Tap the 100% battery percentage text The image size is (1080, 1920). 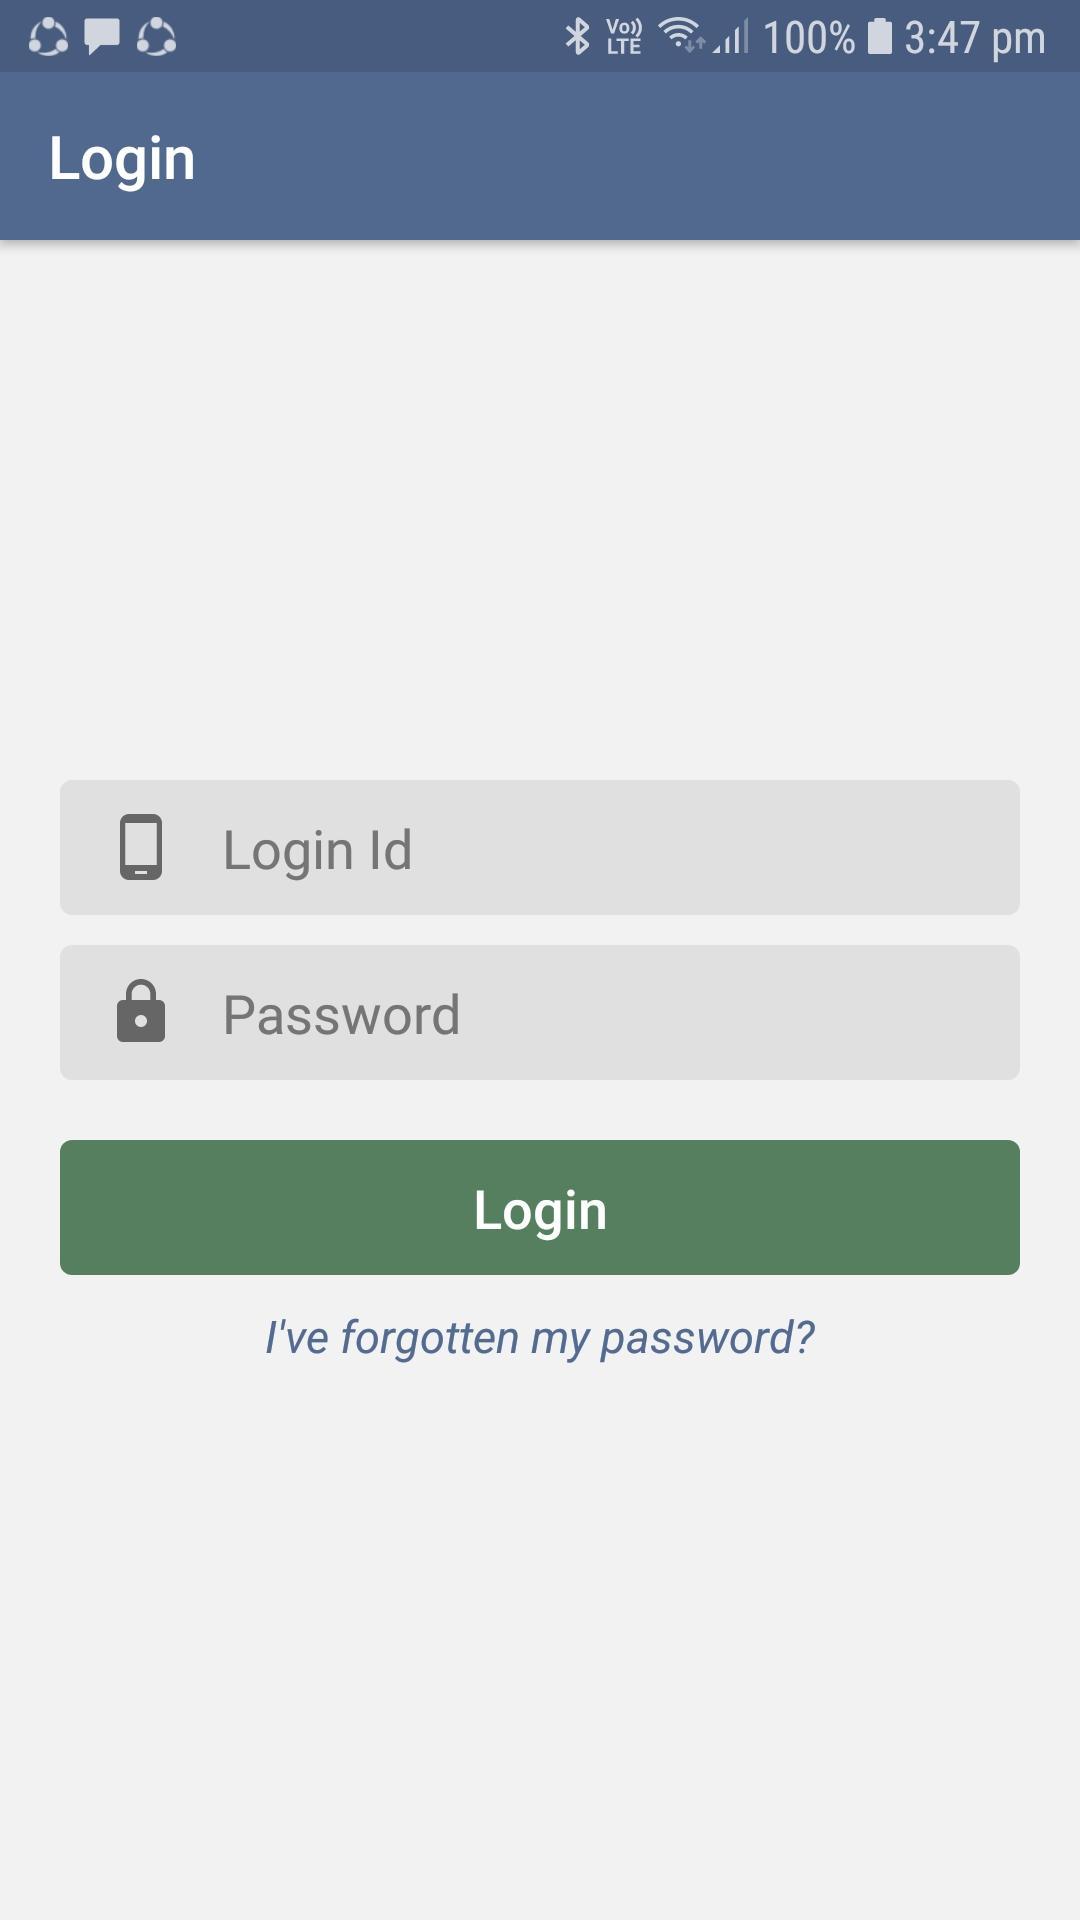(809, 38)
